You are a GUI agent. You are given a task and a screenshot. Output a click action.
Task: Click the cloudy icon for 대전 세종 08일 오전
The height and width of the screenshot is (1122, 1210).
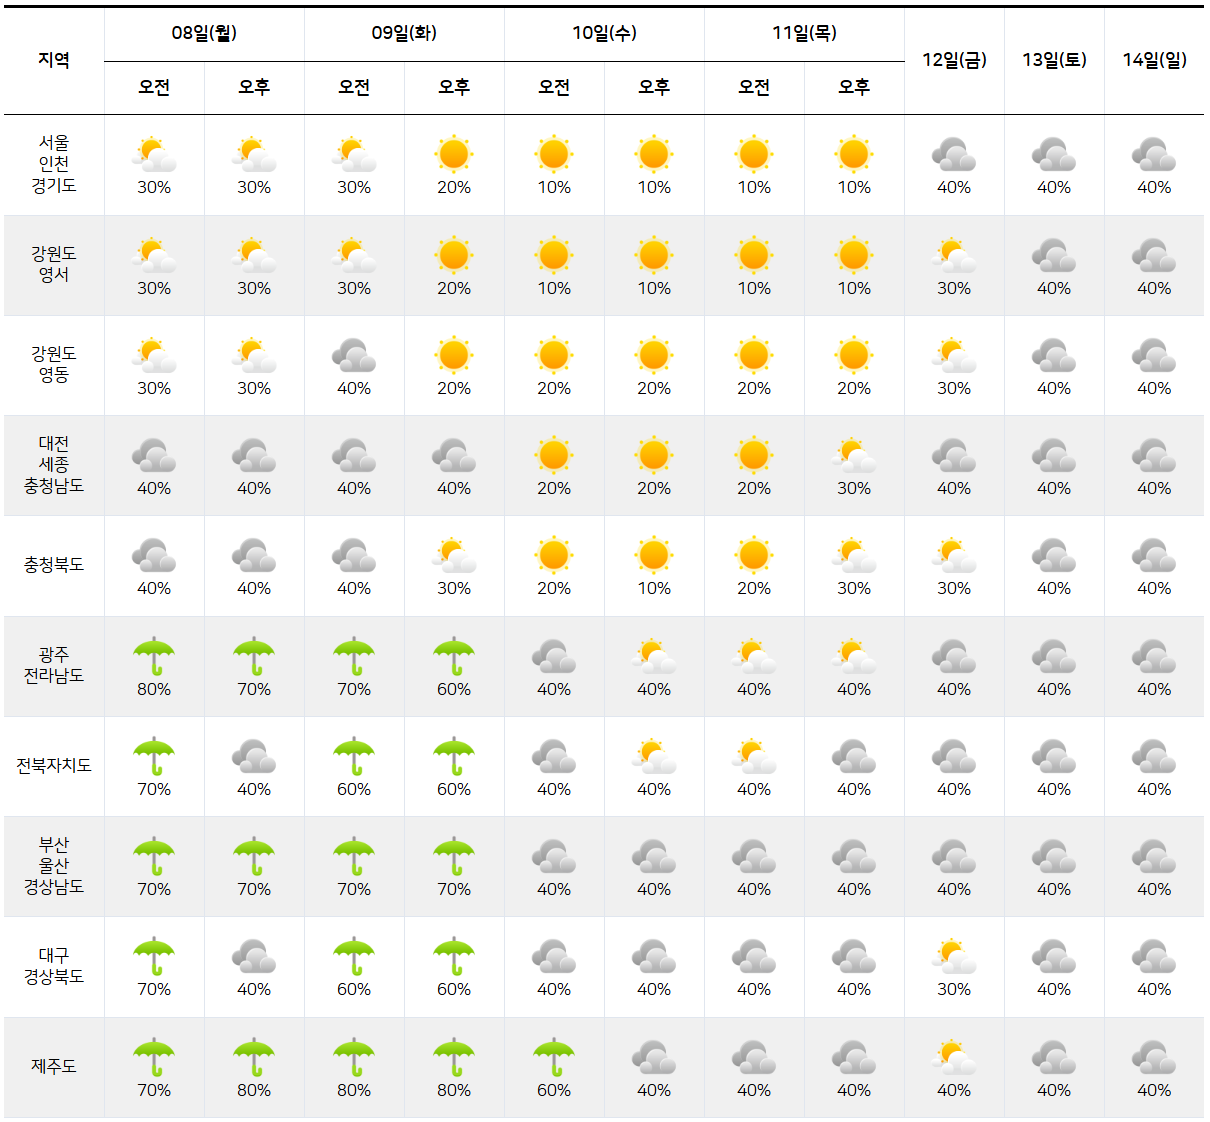154,455
